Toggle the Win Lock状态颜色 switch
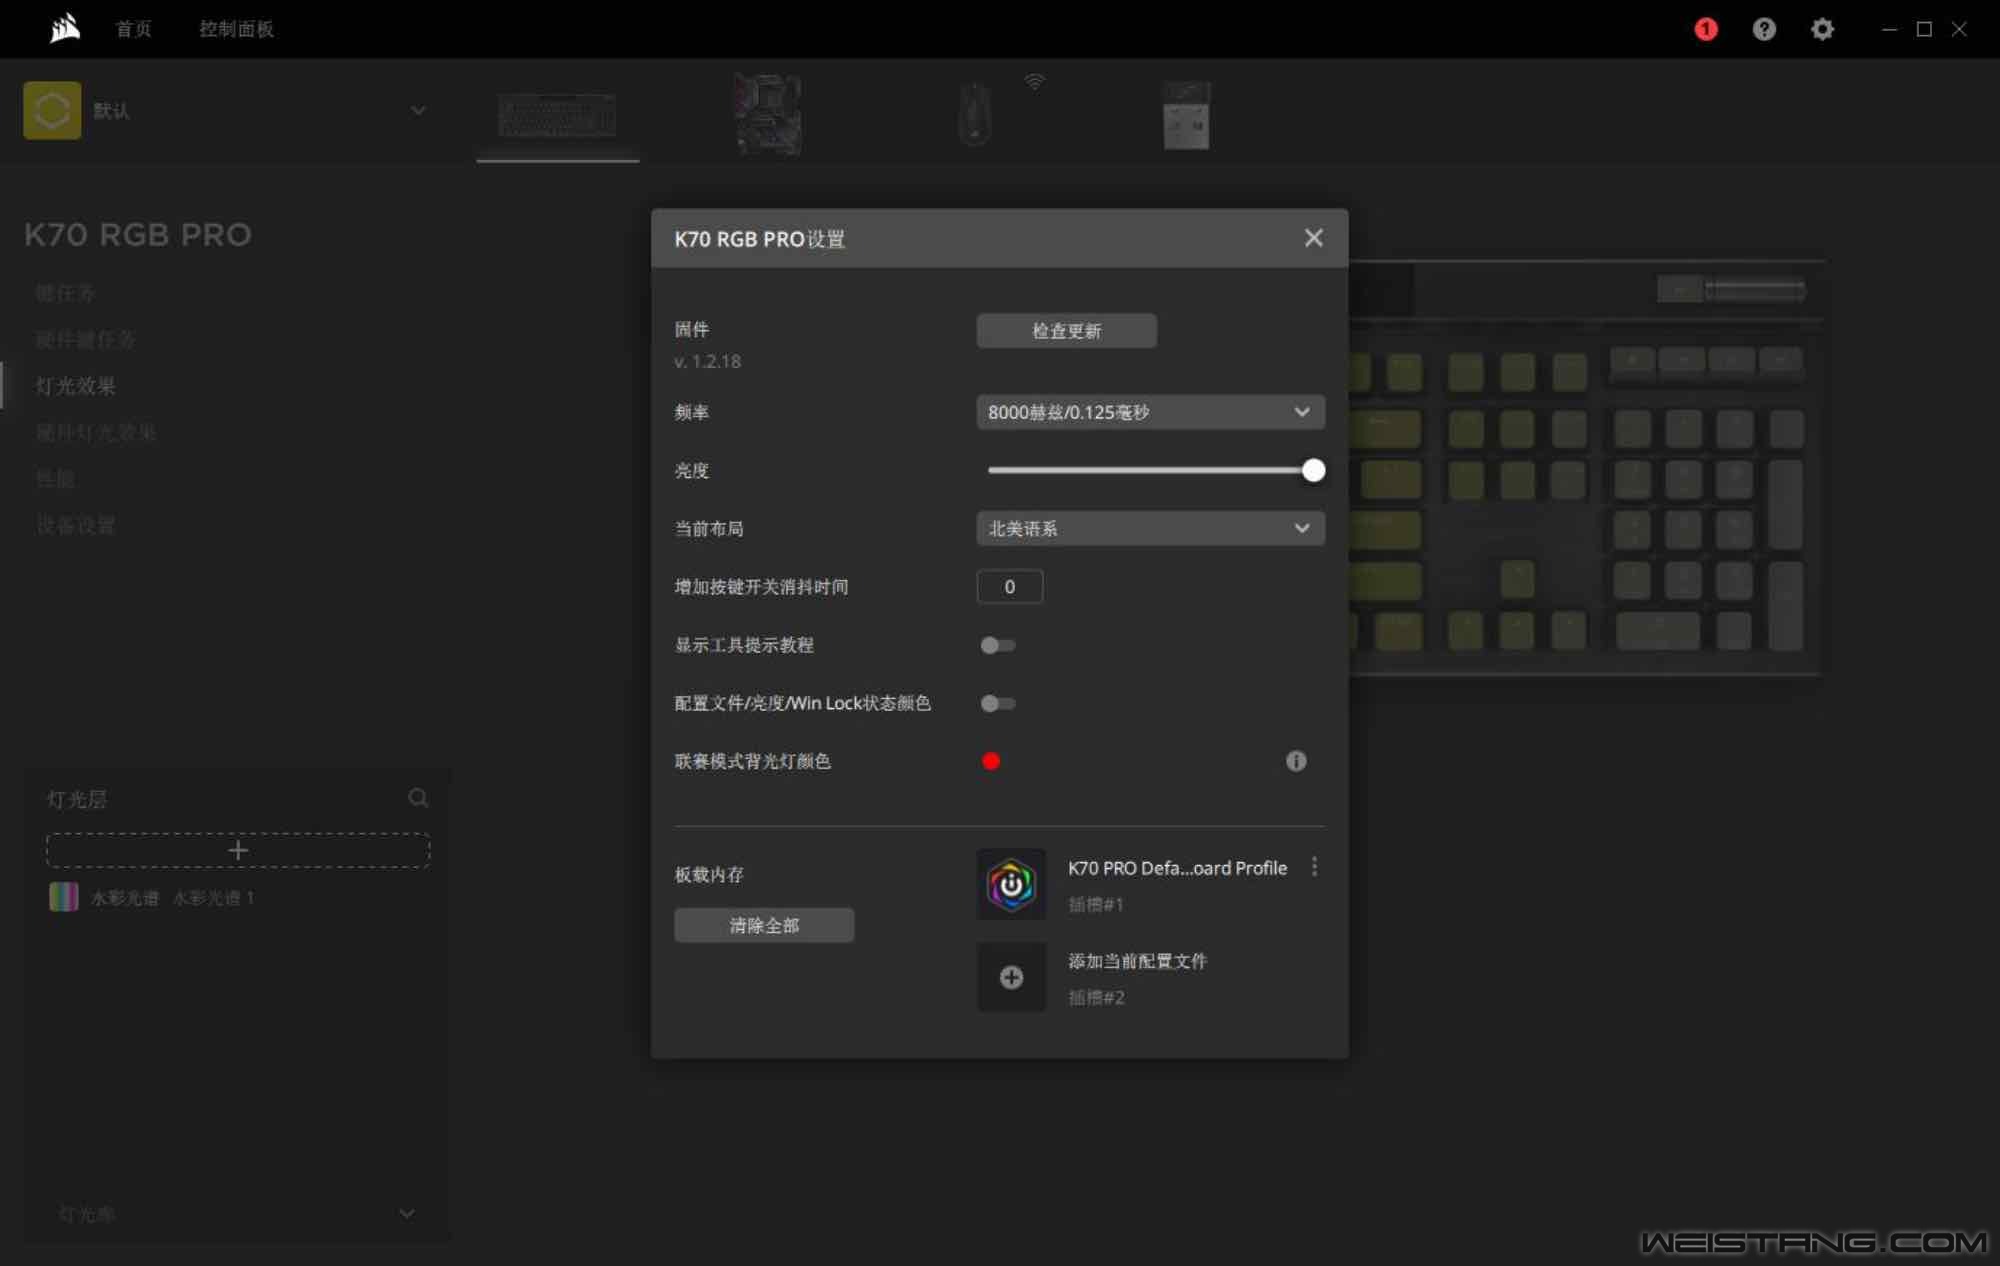The width and height of the screenshot is (2000, 1266). pos(997,703)
